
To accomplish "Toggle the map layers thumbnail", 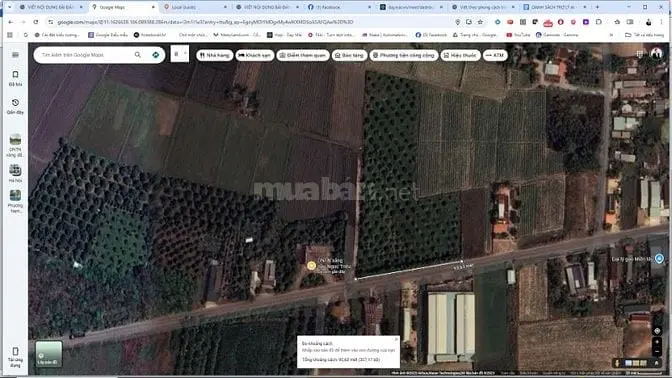I will click(x=48, y=354).
